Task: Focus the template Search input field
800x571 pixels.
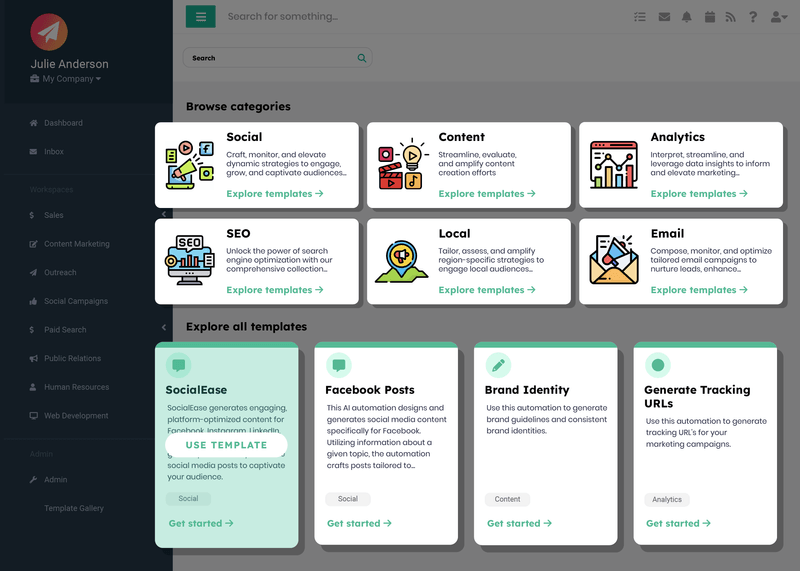Action: (x=278, y=58)
